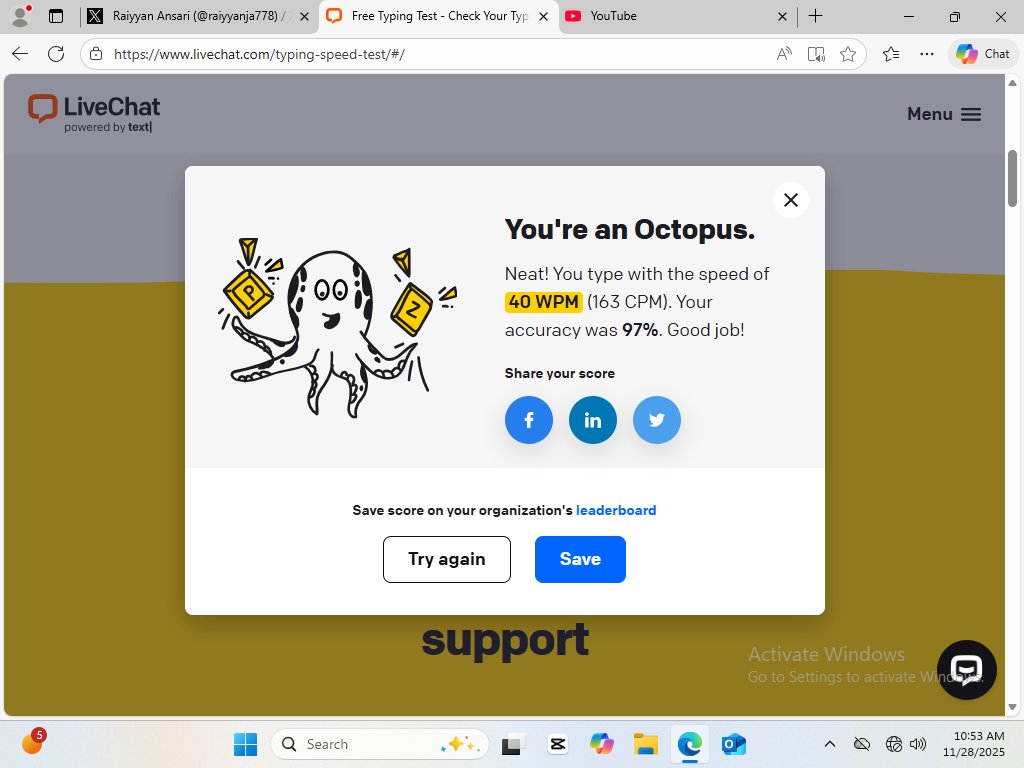Share your score on Facebook
This screenshot has width=1024, height=768.
(529, 420)
